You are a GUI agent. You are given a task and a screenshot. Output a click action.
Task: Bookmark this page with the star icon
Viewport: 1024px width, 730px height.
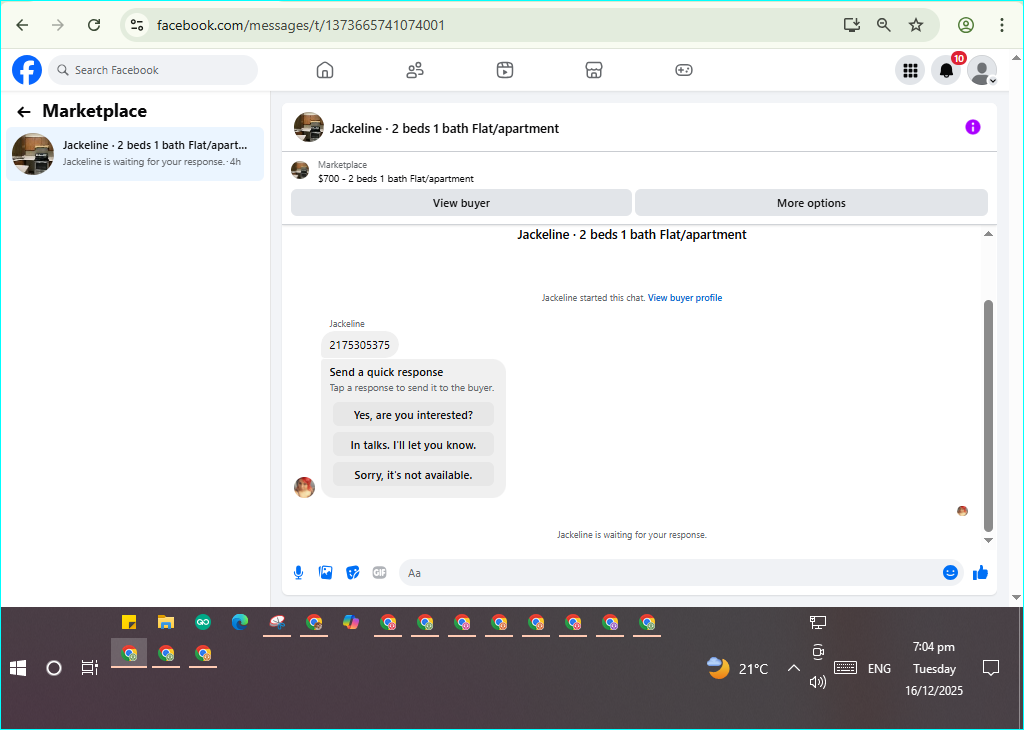coord(916,25)
